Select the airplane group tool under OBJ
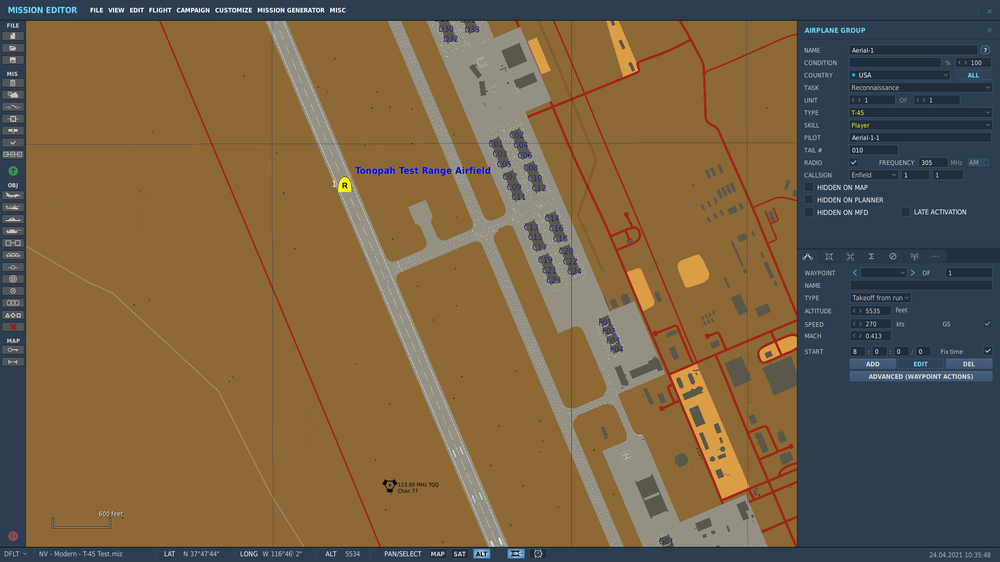Screen dimensions: 1000x562 (x=13, y=195)
